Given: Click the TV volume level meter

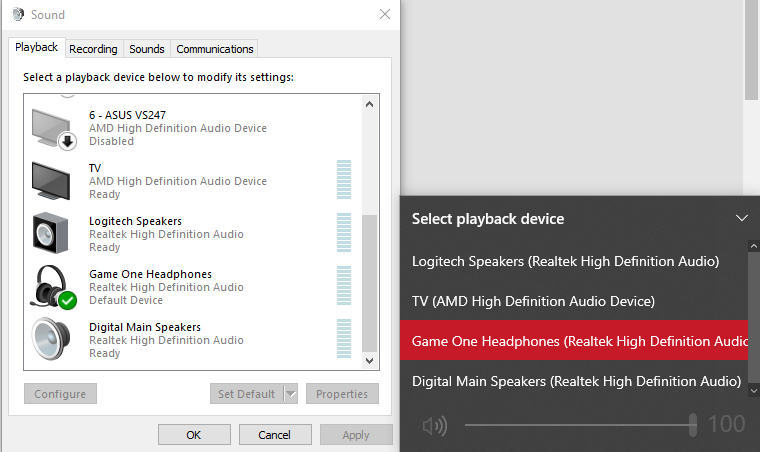Looking at the screenshot, I should tap(344, 180).
